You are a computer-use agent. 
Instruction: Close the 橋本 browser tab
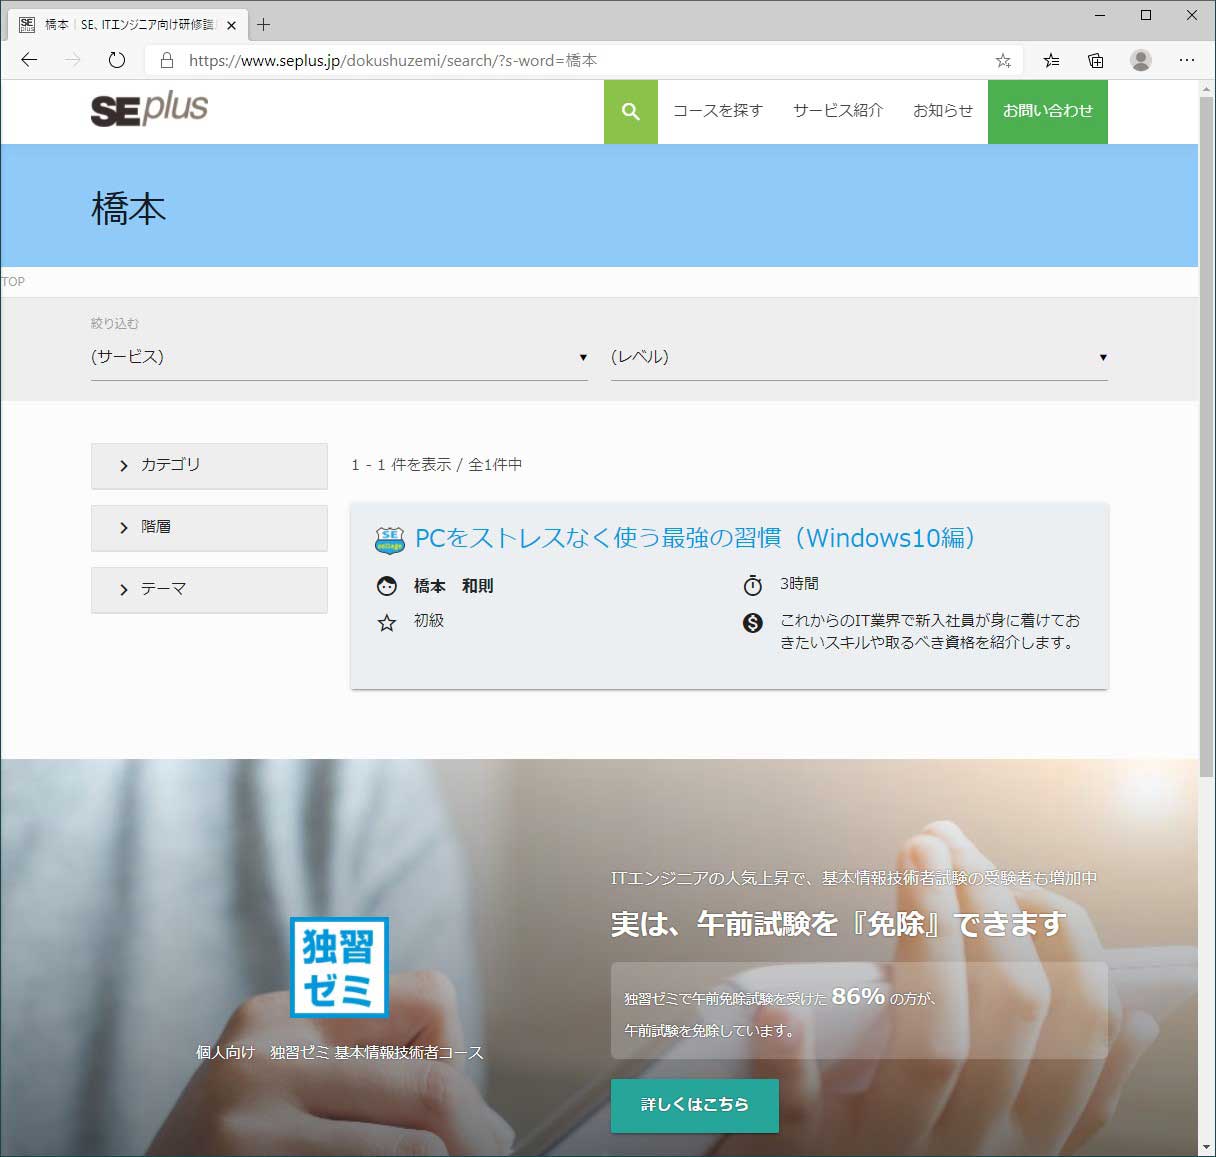tap(231, 25)
